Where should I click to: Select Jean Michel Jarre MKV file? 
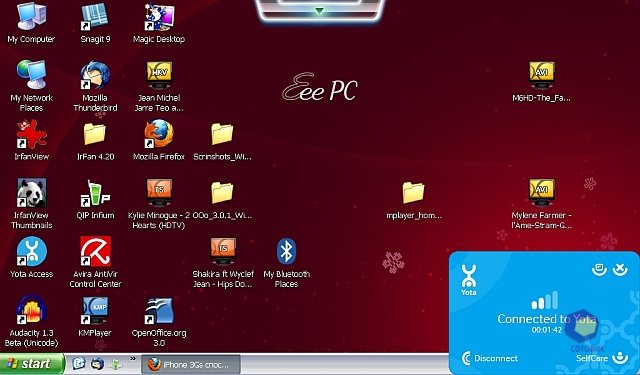coord(159,86)
